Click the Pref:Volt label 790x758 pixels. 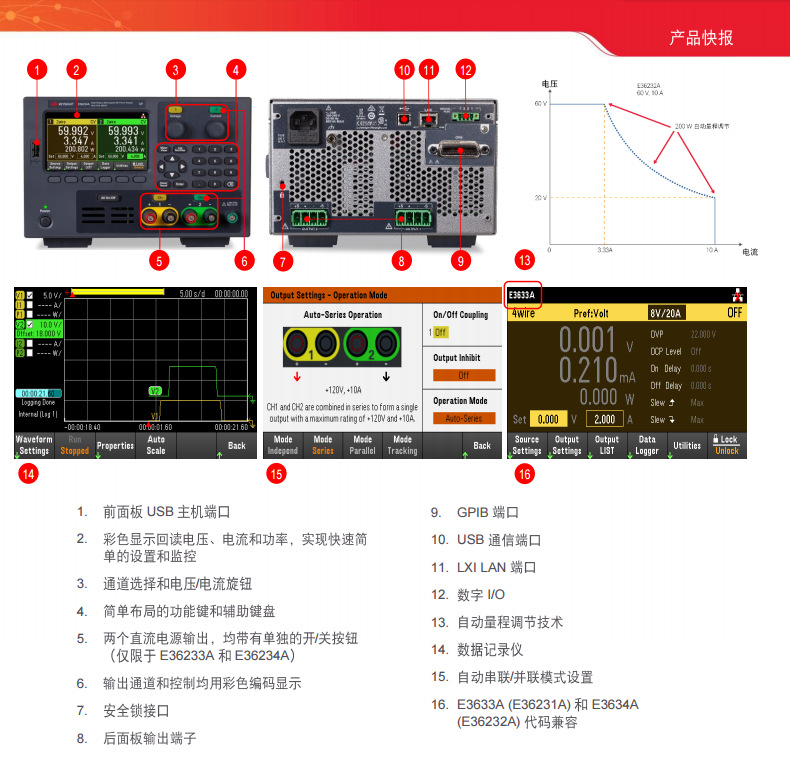tap(591, 313)
